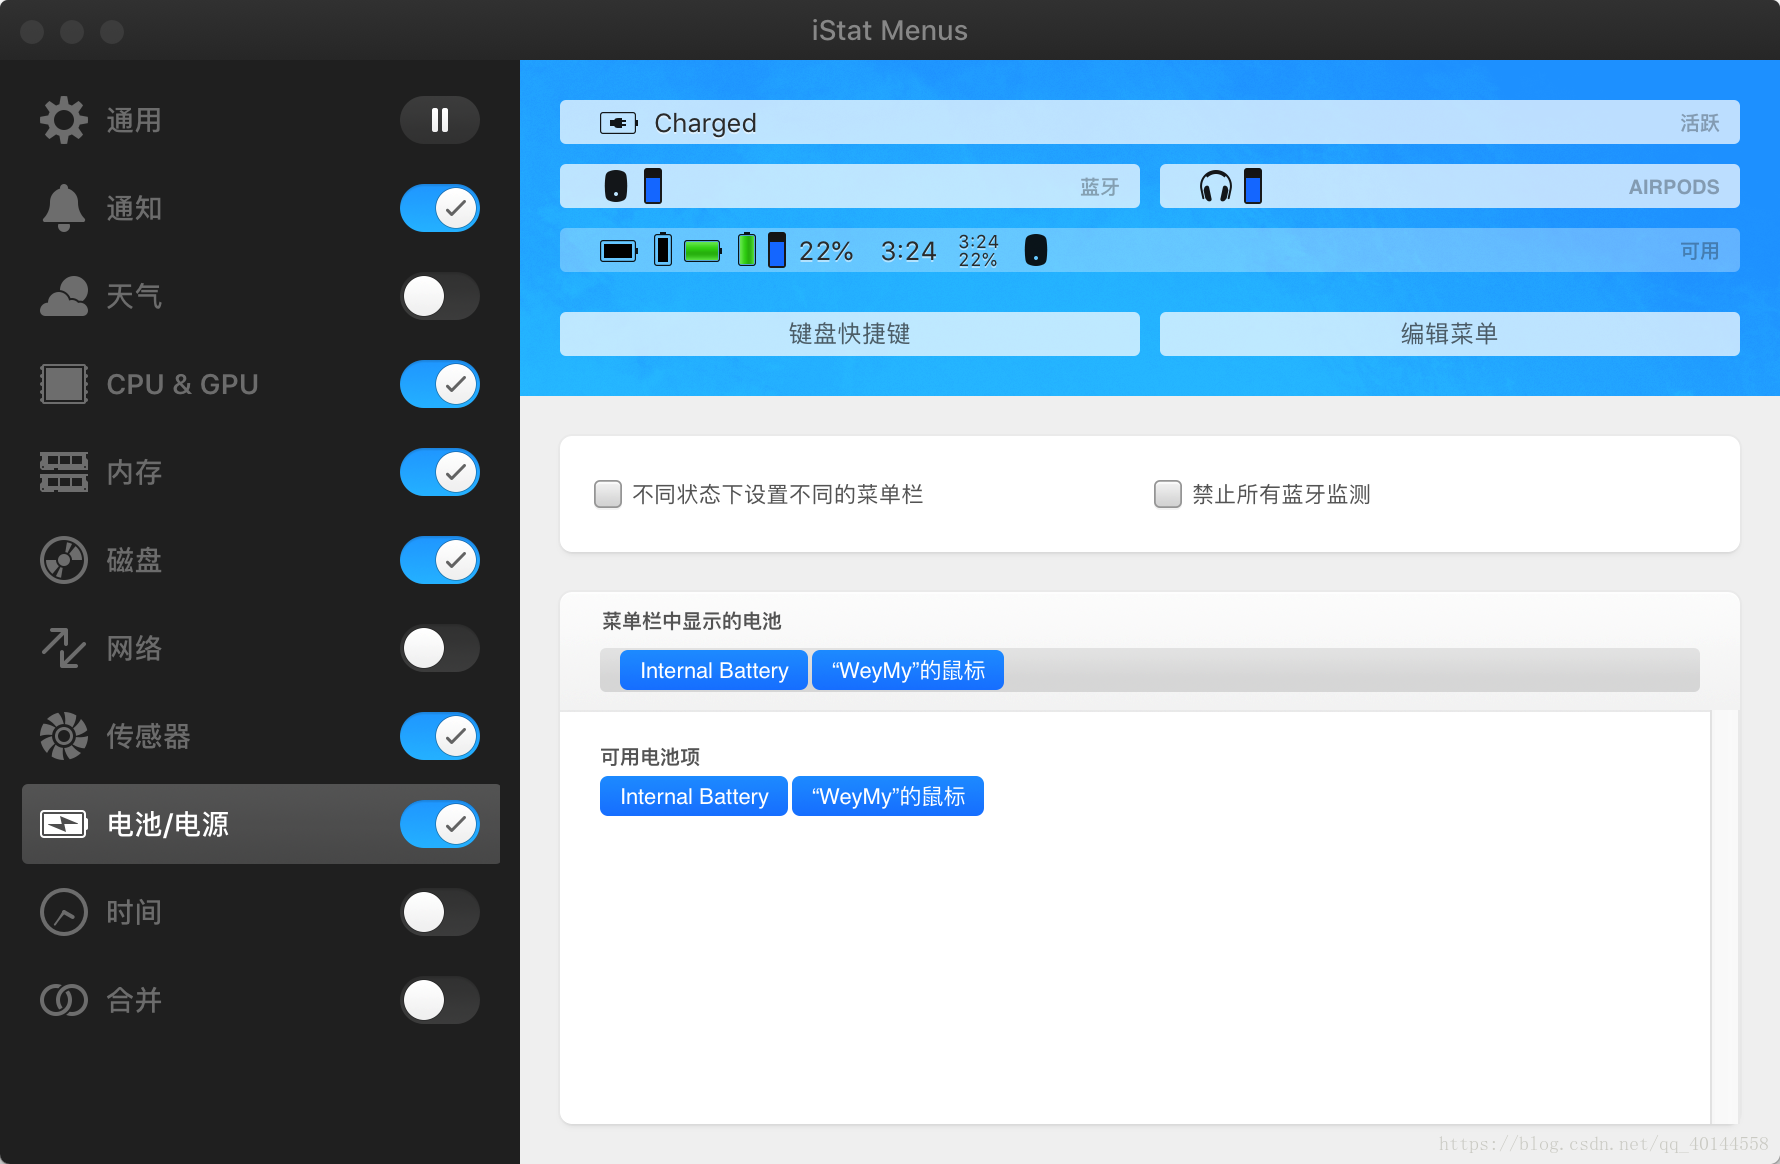Click the 可用 label in the items row
Image resolution: width=1780 pixels, height=1164 pixels.
(x=1699, y=251)
